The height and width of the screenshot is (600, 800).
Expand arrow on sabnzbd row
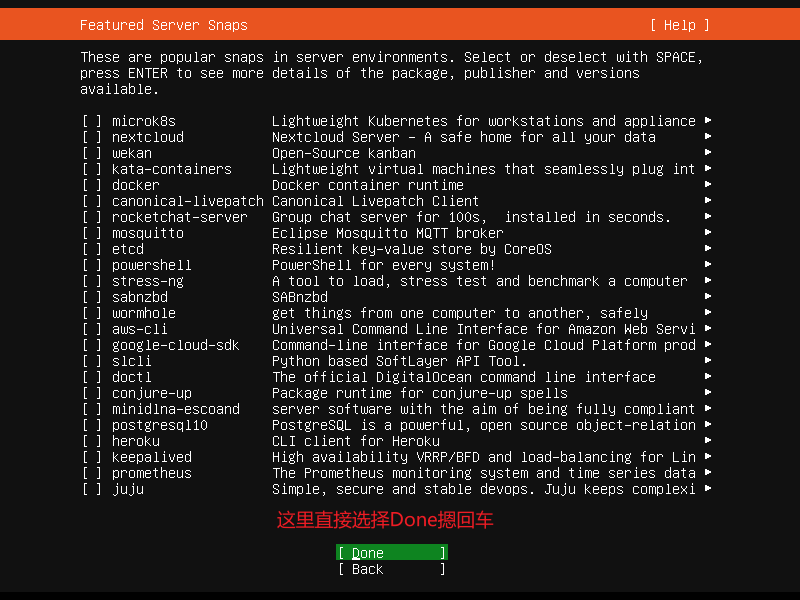click(708, 296)
